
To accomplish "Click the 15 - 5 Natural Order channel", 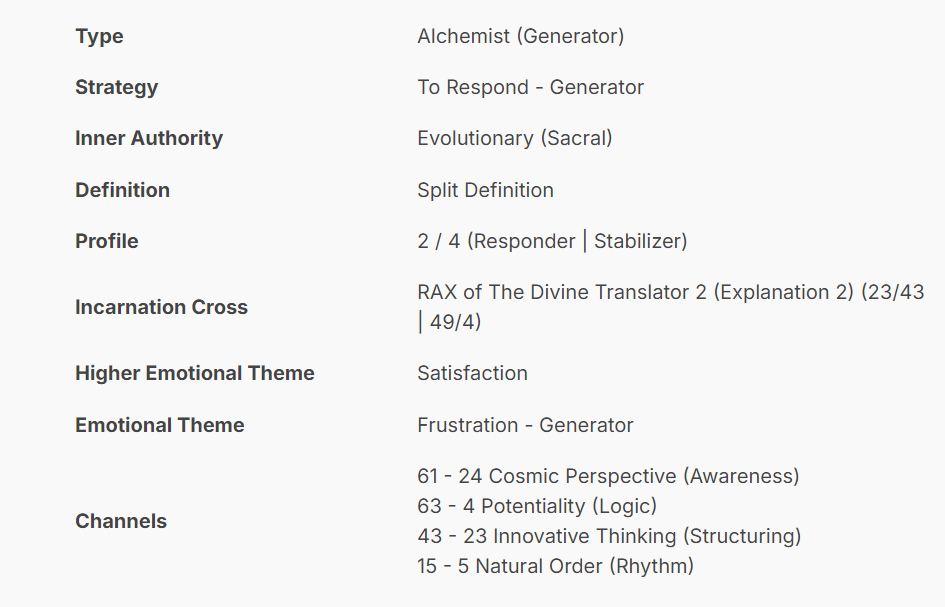I will (x=555, y=566).
